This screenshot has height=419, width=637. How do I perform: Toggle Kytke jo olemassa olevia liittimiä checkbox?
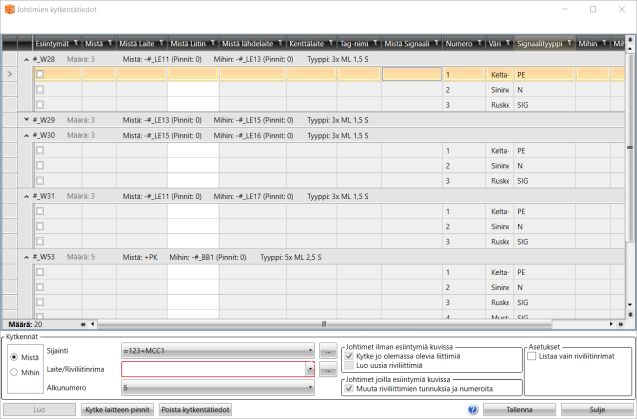348,355
